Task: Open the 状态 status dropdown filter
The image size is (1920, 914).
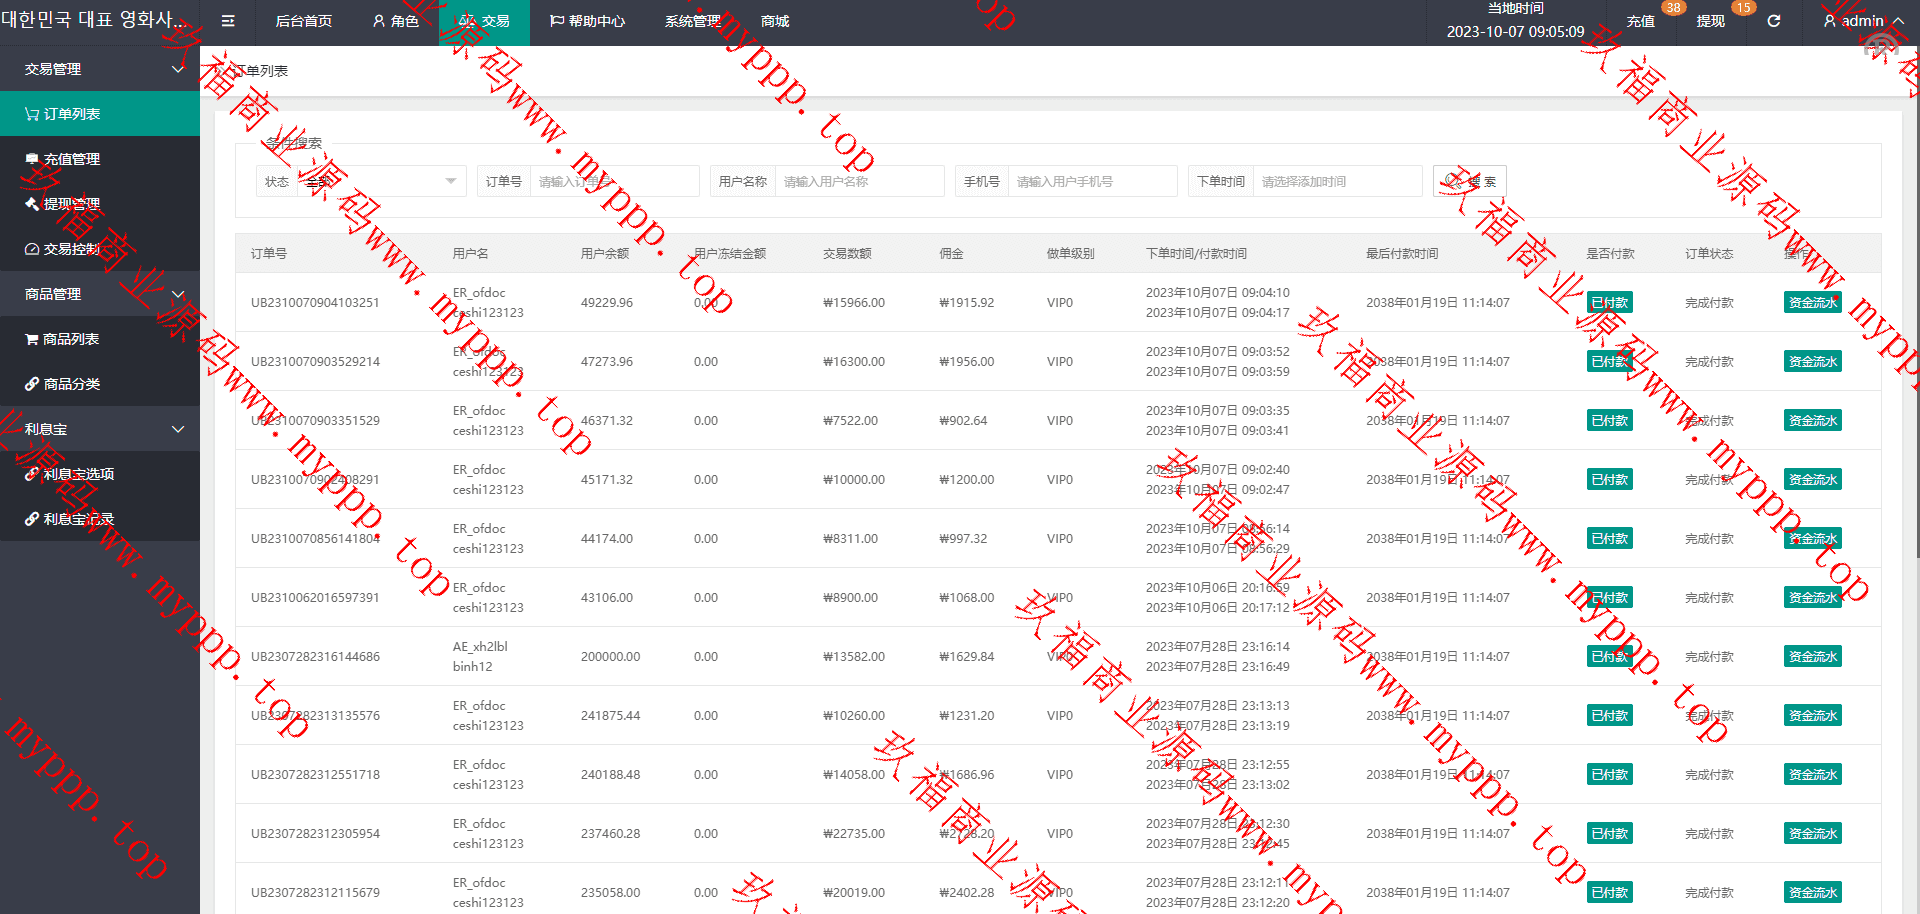Action: coord(380,181)
